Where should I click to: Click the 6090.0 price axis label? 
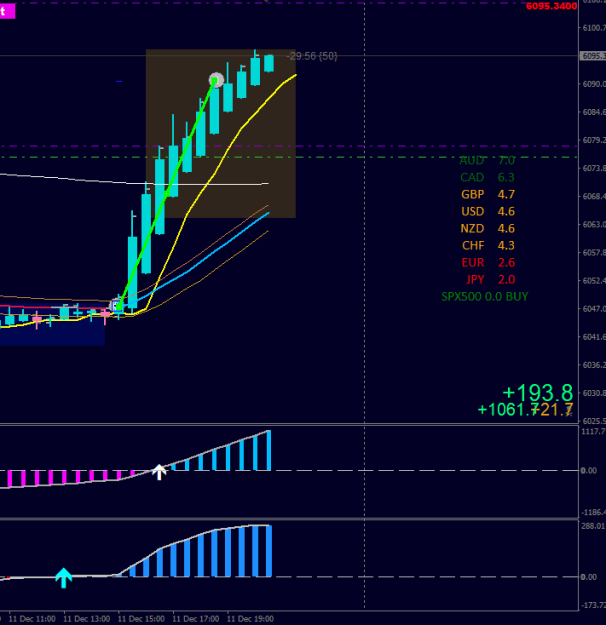(x=594, y=84)
